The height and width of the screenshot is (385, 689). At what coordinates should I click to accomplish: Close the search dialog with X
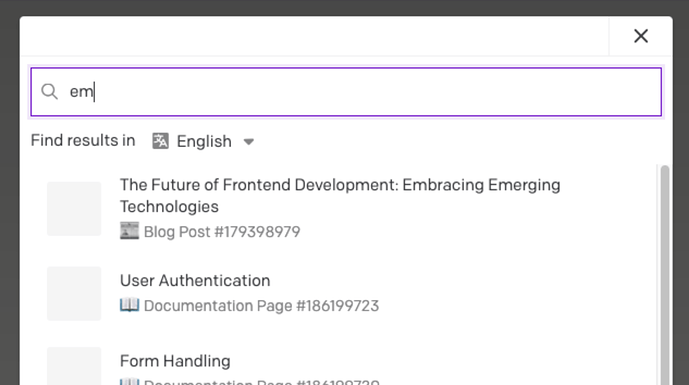pos(641,36)
